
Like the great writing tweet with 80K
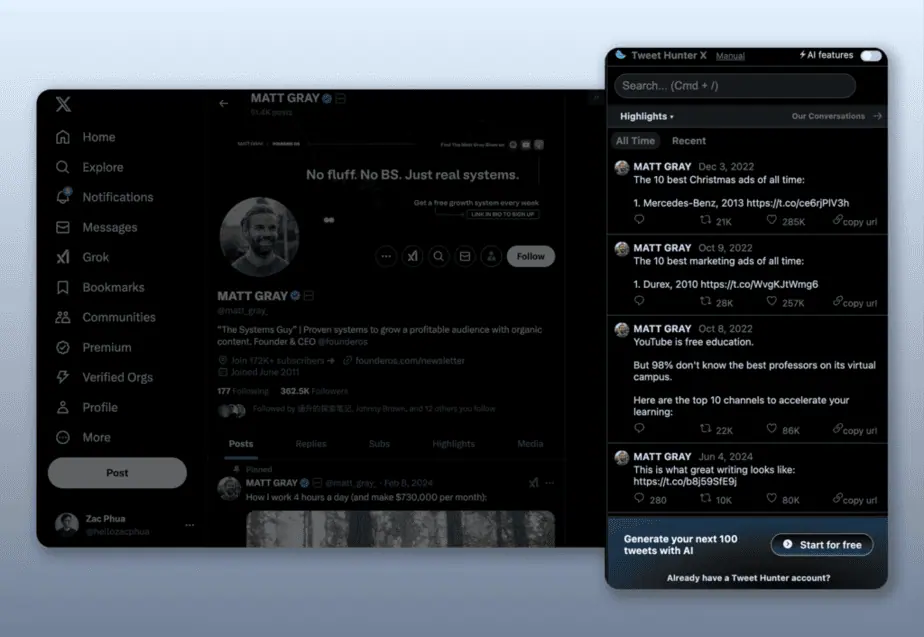point(771,498)
